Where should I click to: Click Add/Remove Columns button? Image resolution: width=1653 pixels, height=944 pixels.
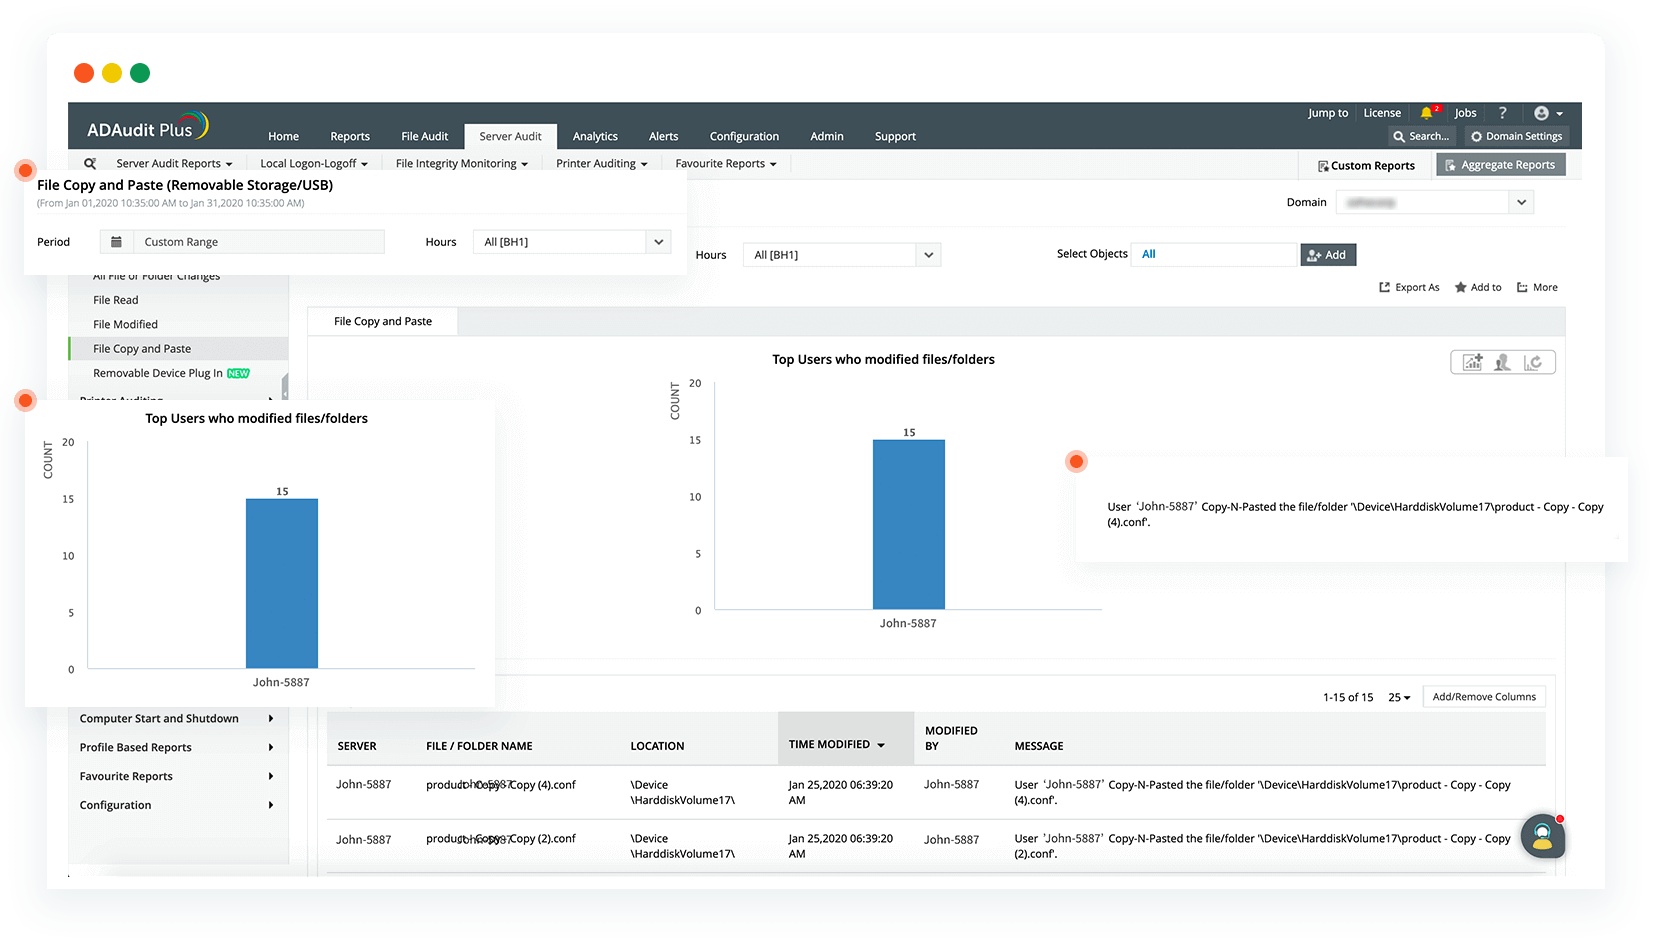click(1484, 697)
